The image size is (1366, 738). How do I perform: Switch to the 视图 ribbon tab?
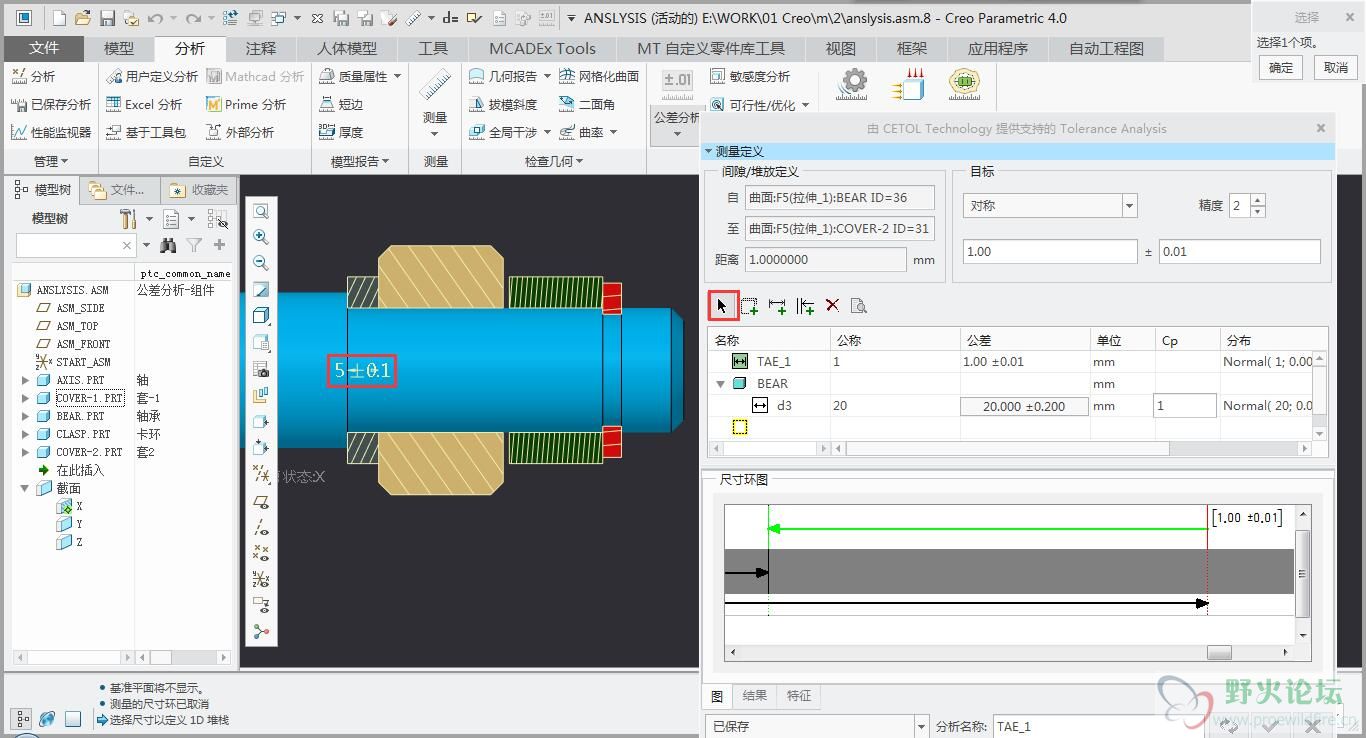point(841,48)
